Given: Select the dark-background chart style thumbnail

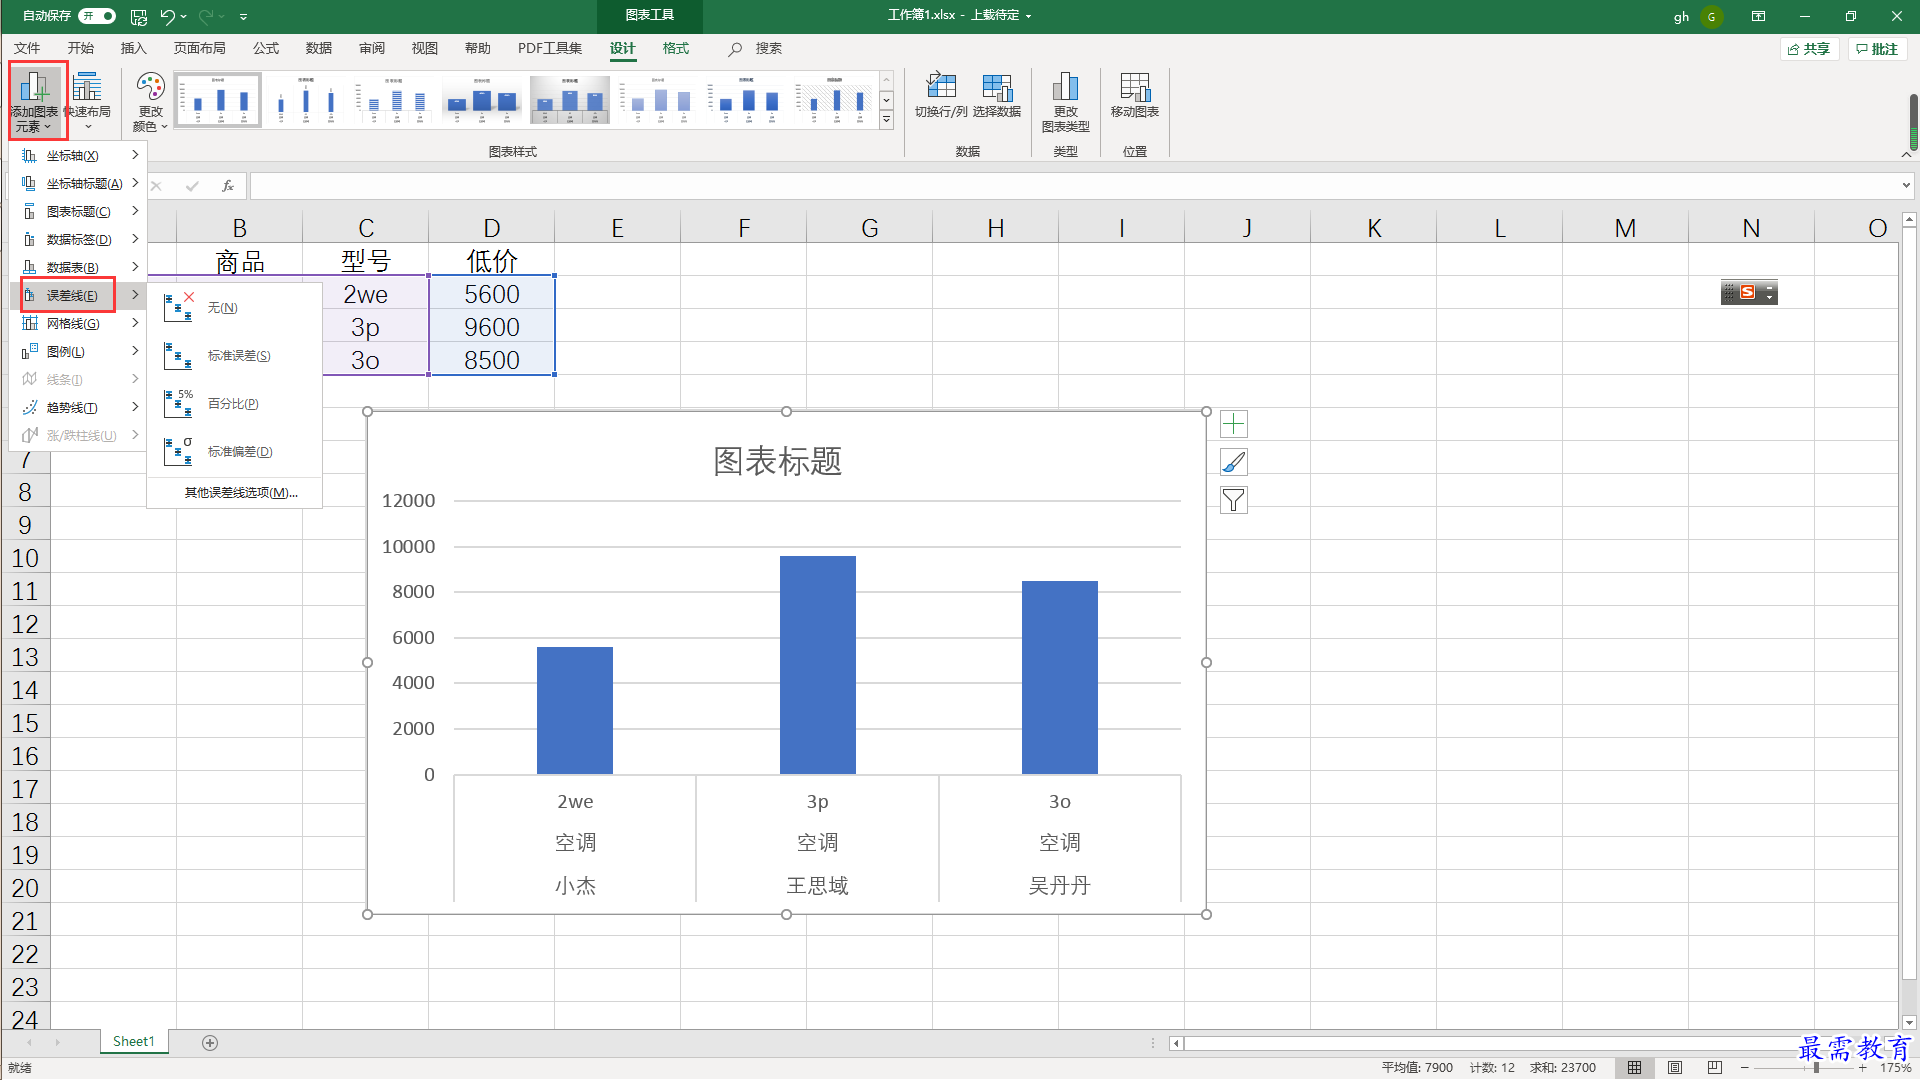Looking at the screenshot, I should coord(570,100).
